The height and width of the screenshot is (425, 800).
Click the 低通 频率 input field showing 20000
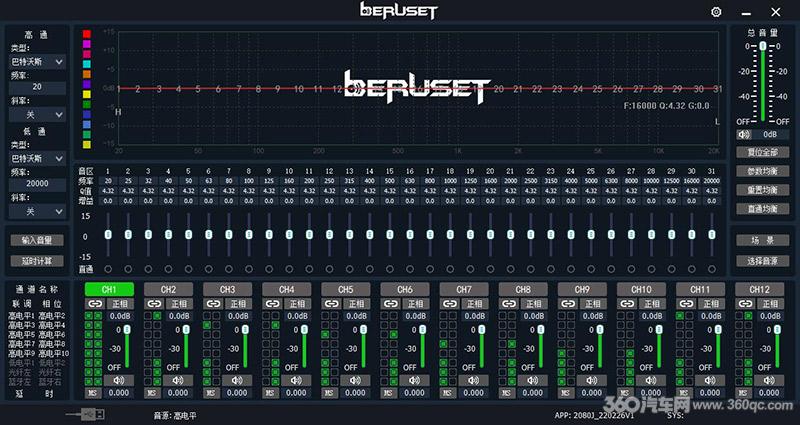tap(37, 184)
